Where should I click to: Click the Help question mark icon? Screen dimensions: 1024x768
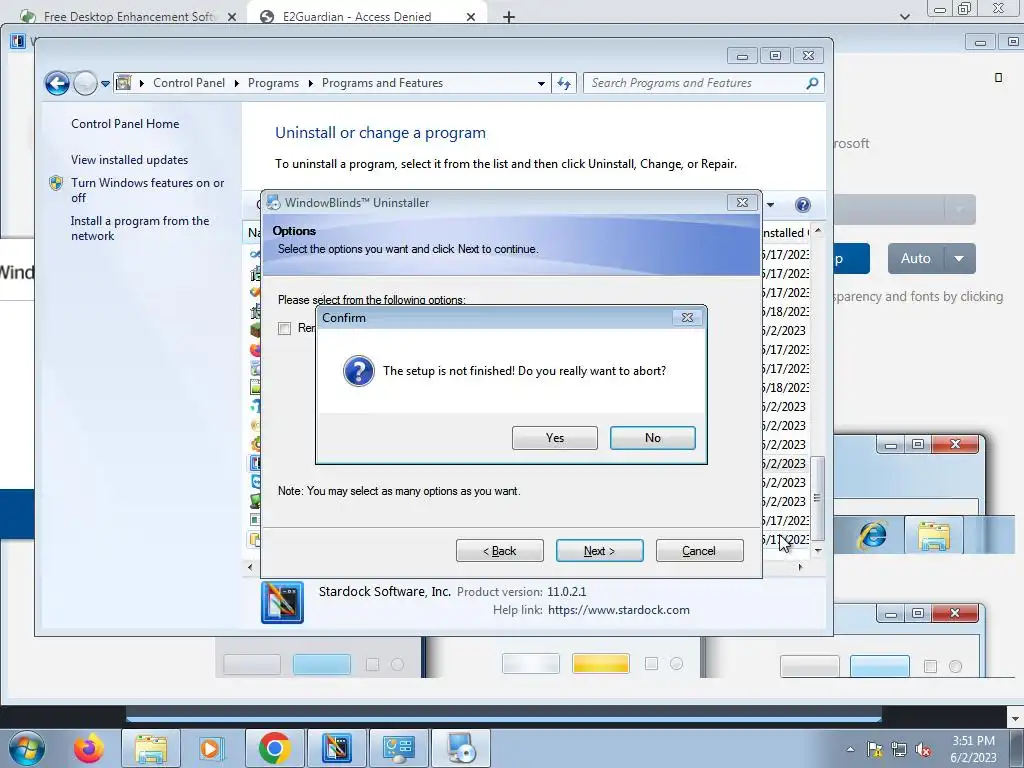pyautogui.click(x=803, y=205)
